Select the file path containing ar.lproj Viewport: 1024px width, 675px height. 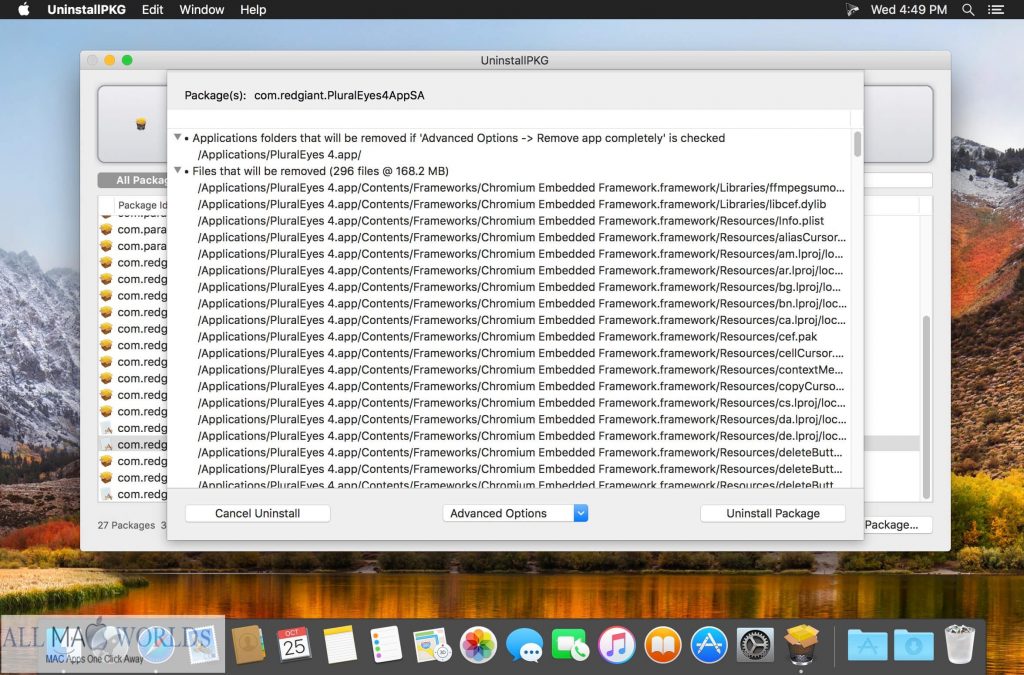click(520, 270)
